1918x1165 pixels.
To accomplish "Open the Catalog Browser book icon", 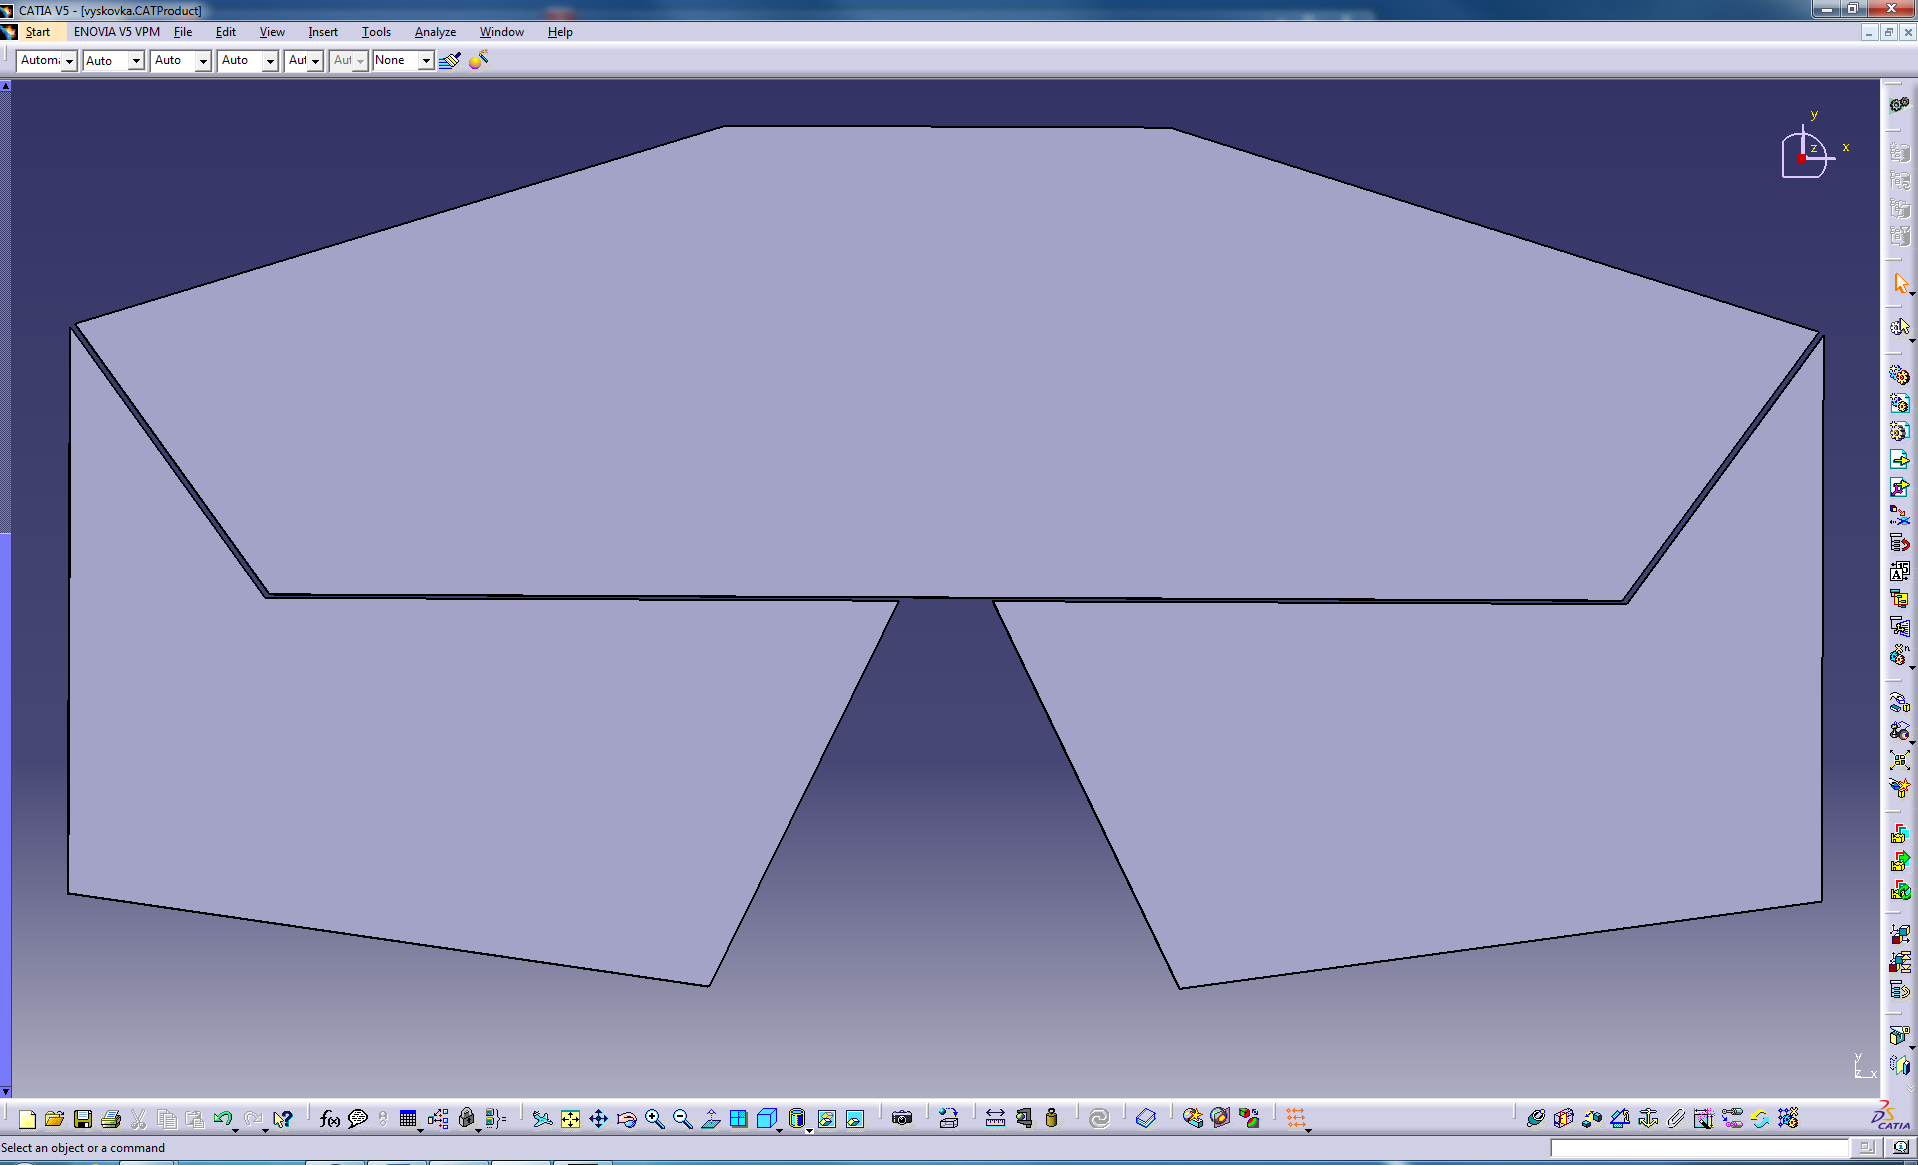I will click(1146, 1119).
